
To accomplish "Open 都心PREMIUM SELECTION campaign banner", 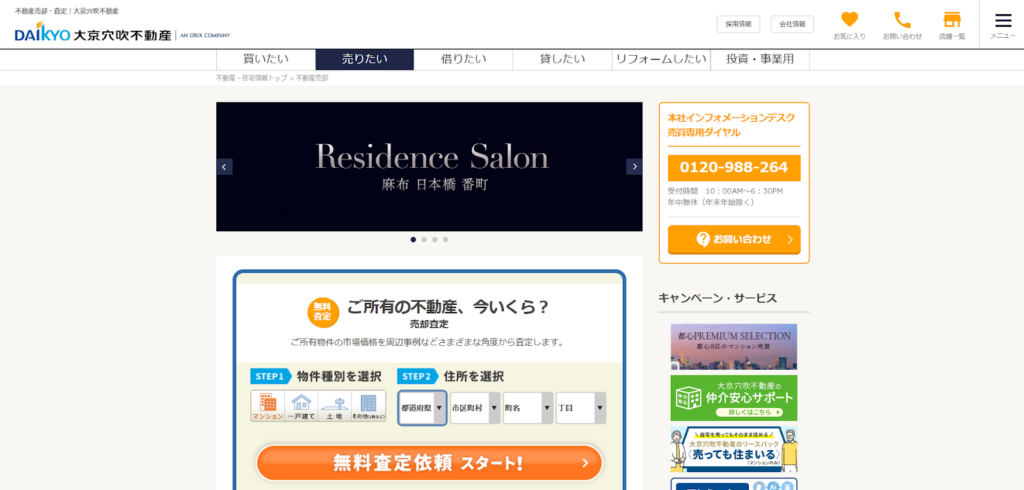I will [x=734, y=347].
